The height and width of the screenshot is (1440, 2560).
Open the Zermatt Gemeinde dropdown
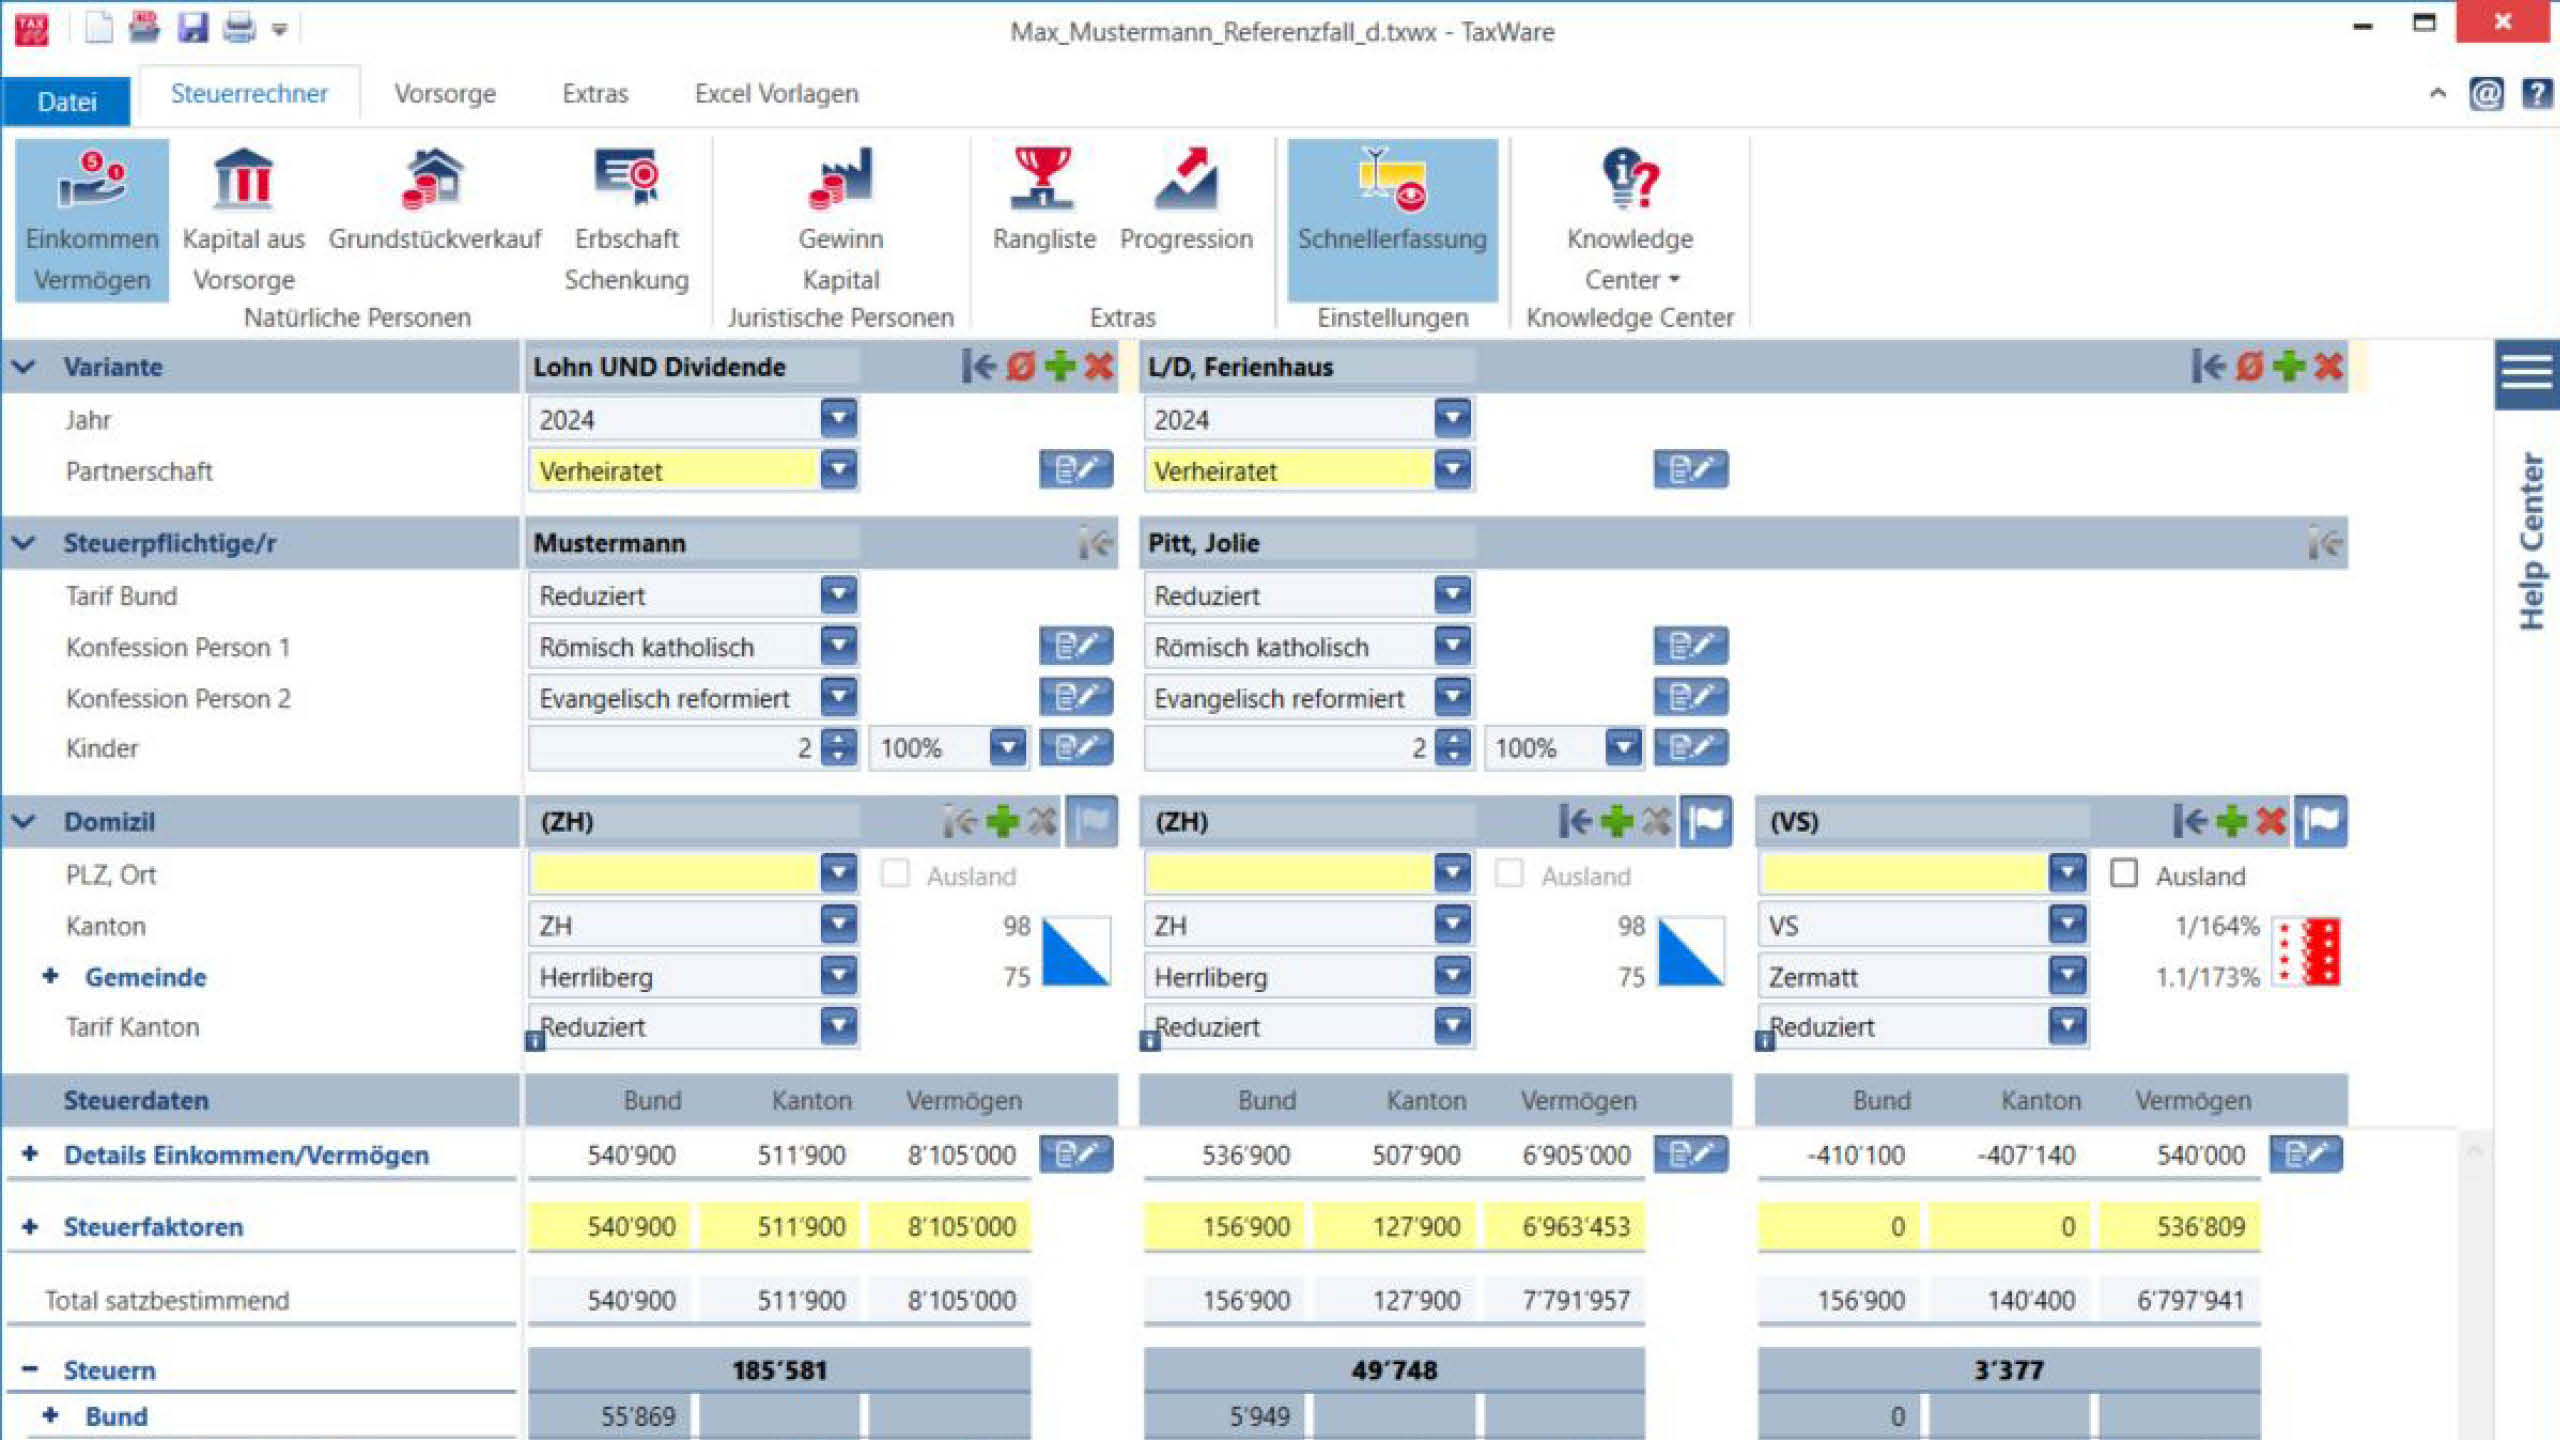[x=2066, y=976]
